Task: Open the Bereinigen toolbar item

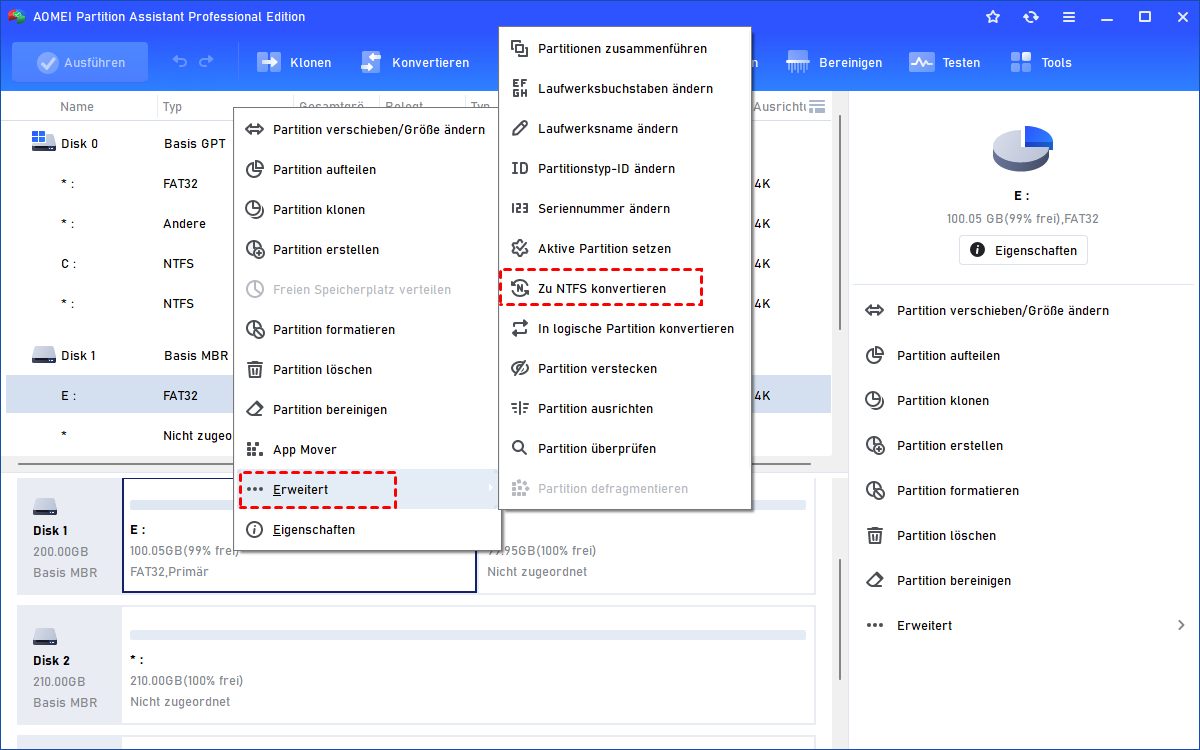Action: 834,62
